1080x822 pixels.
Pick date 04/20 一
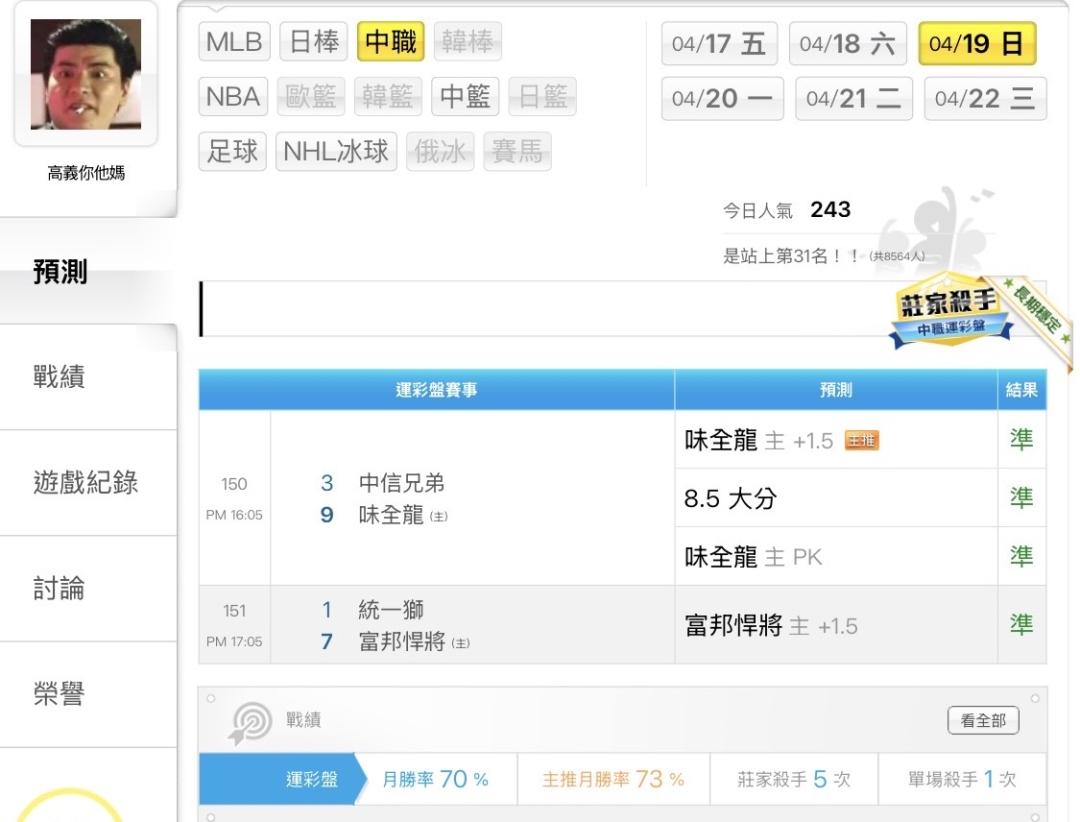coord(719,99)
